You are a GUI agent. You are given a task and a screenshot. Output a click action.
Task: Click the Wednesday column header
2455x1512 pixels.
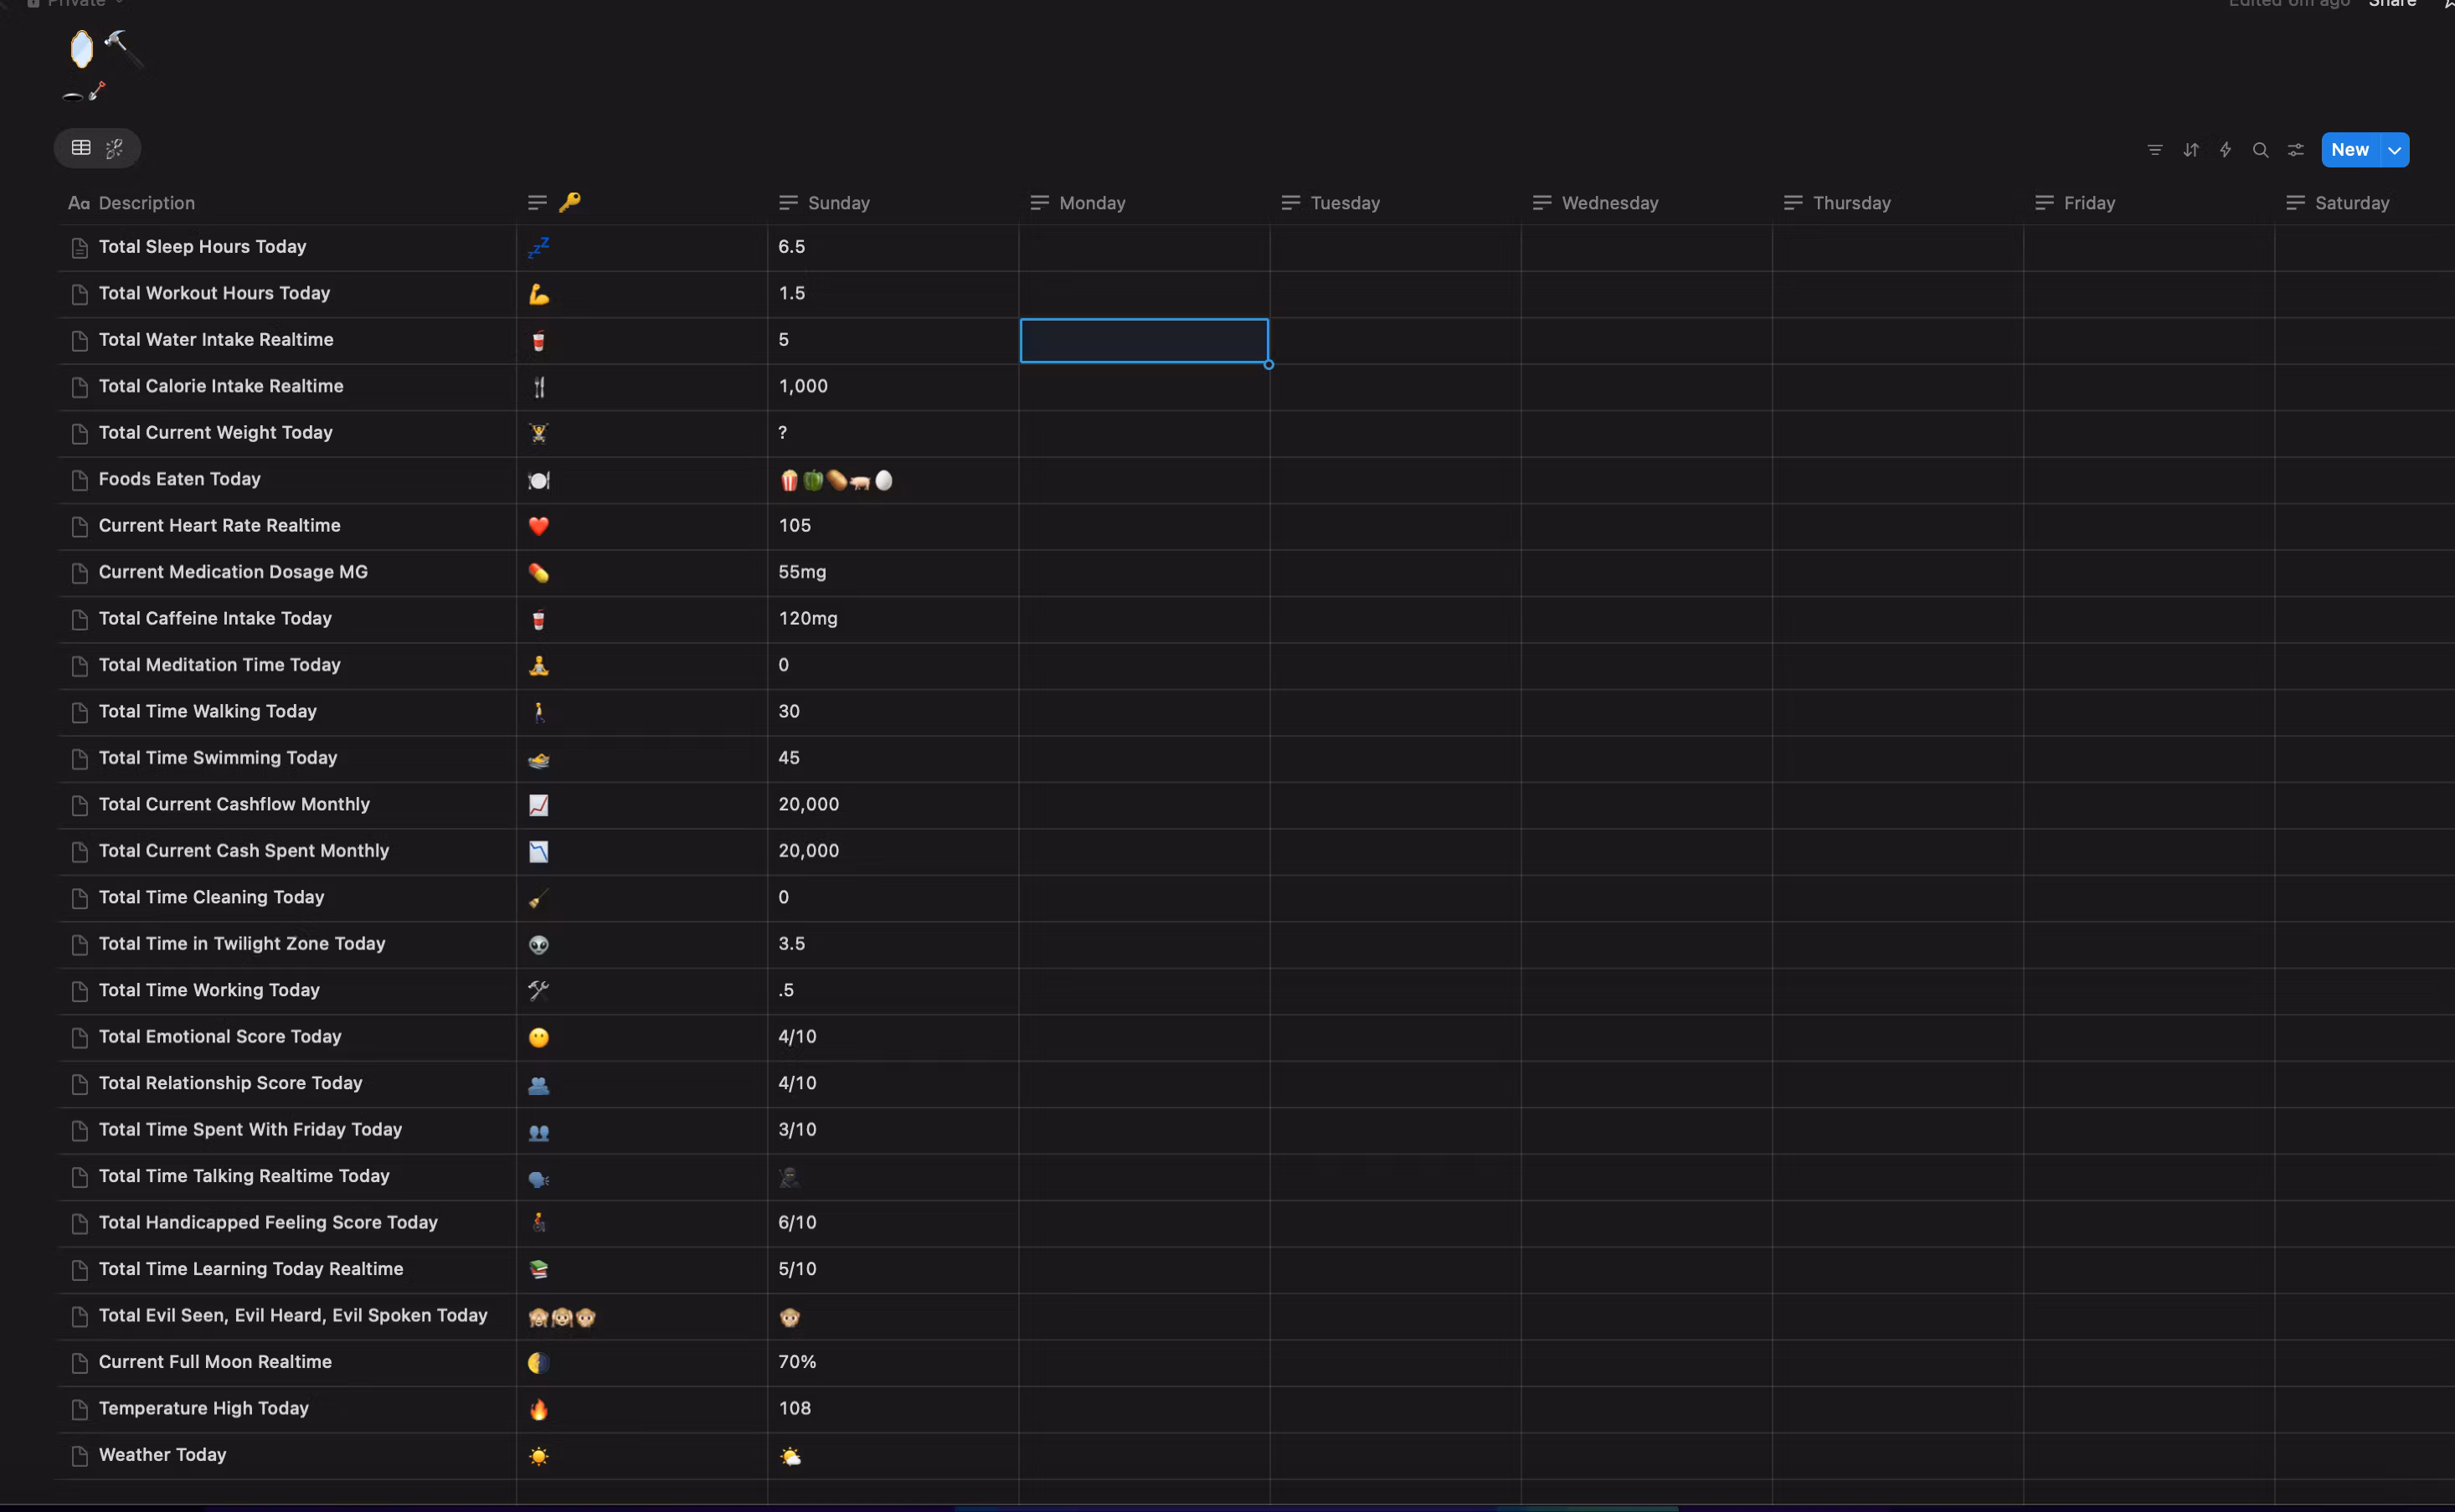[1609, 203]
